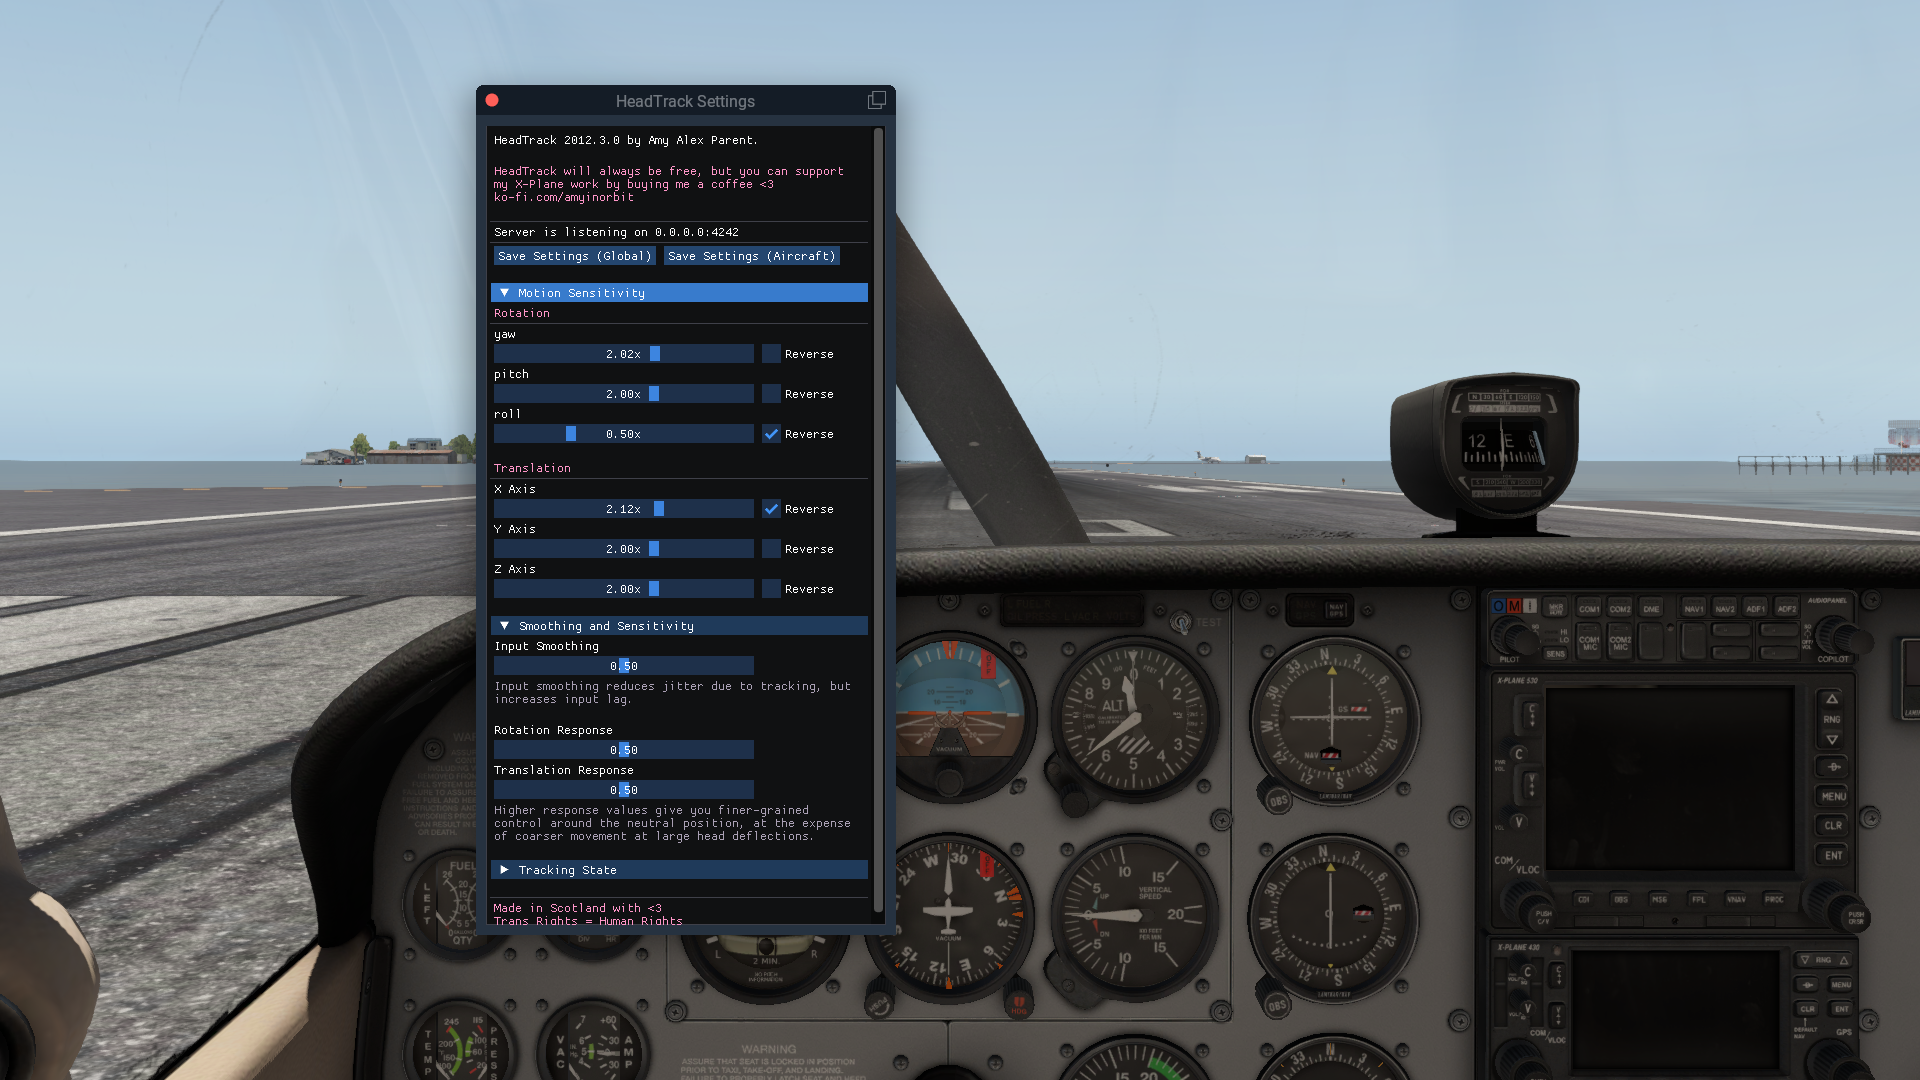
Task: Adjust the Input Smoothing slider
Action: (624, 666)
